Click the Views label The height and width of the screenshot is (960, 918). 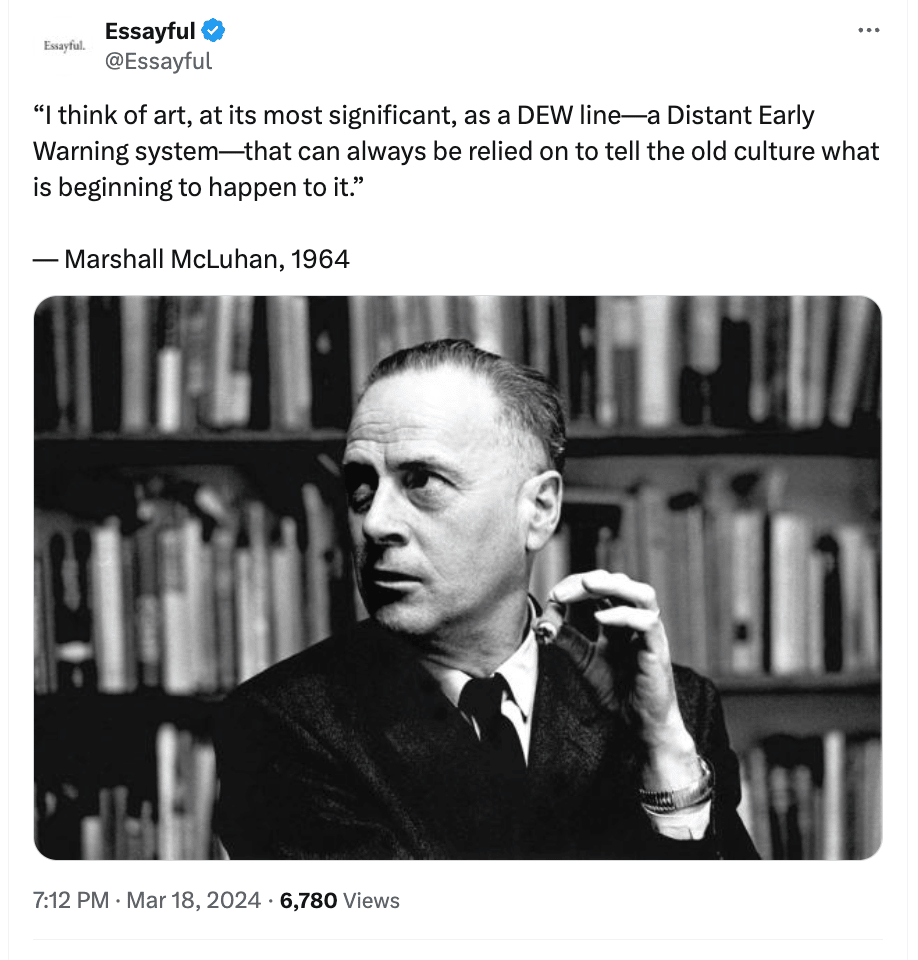coord(371,900)
